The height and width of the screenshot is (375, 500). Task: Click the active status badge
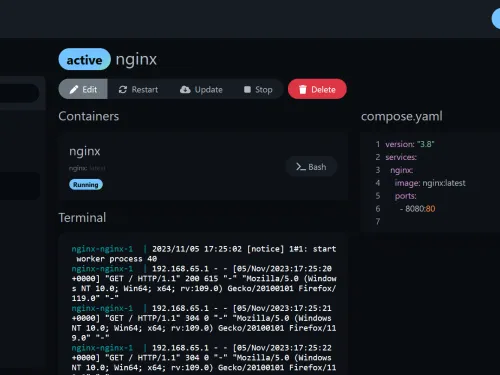(x=84, y=59)
